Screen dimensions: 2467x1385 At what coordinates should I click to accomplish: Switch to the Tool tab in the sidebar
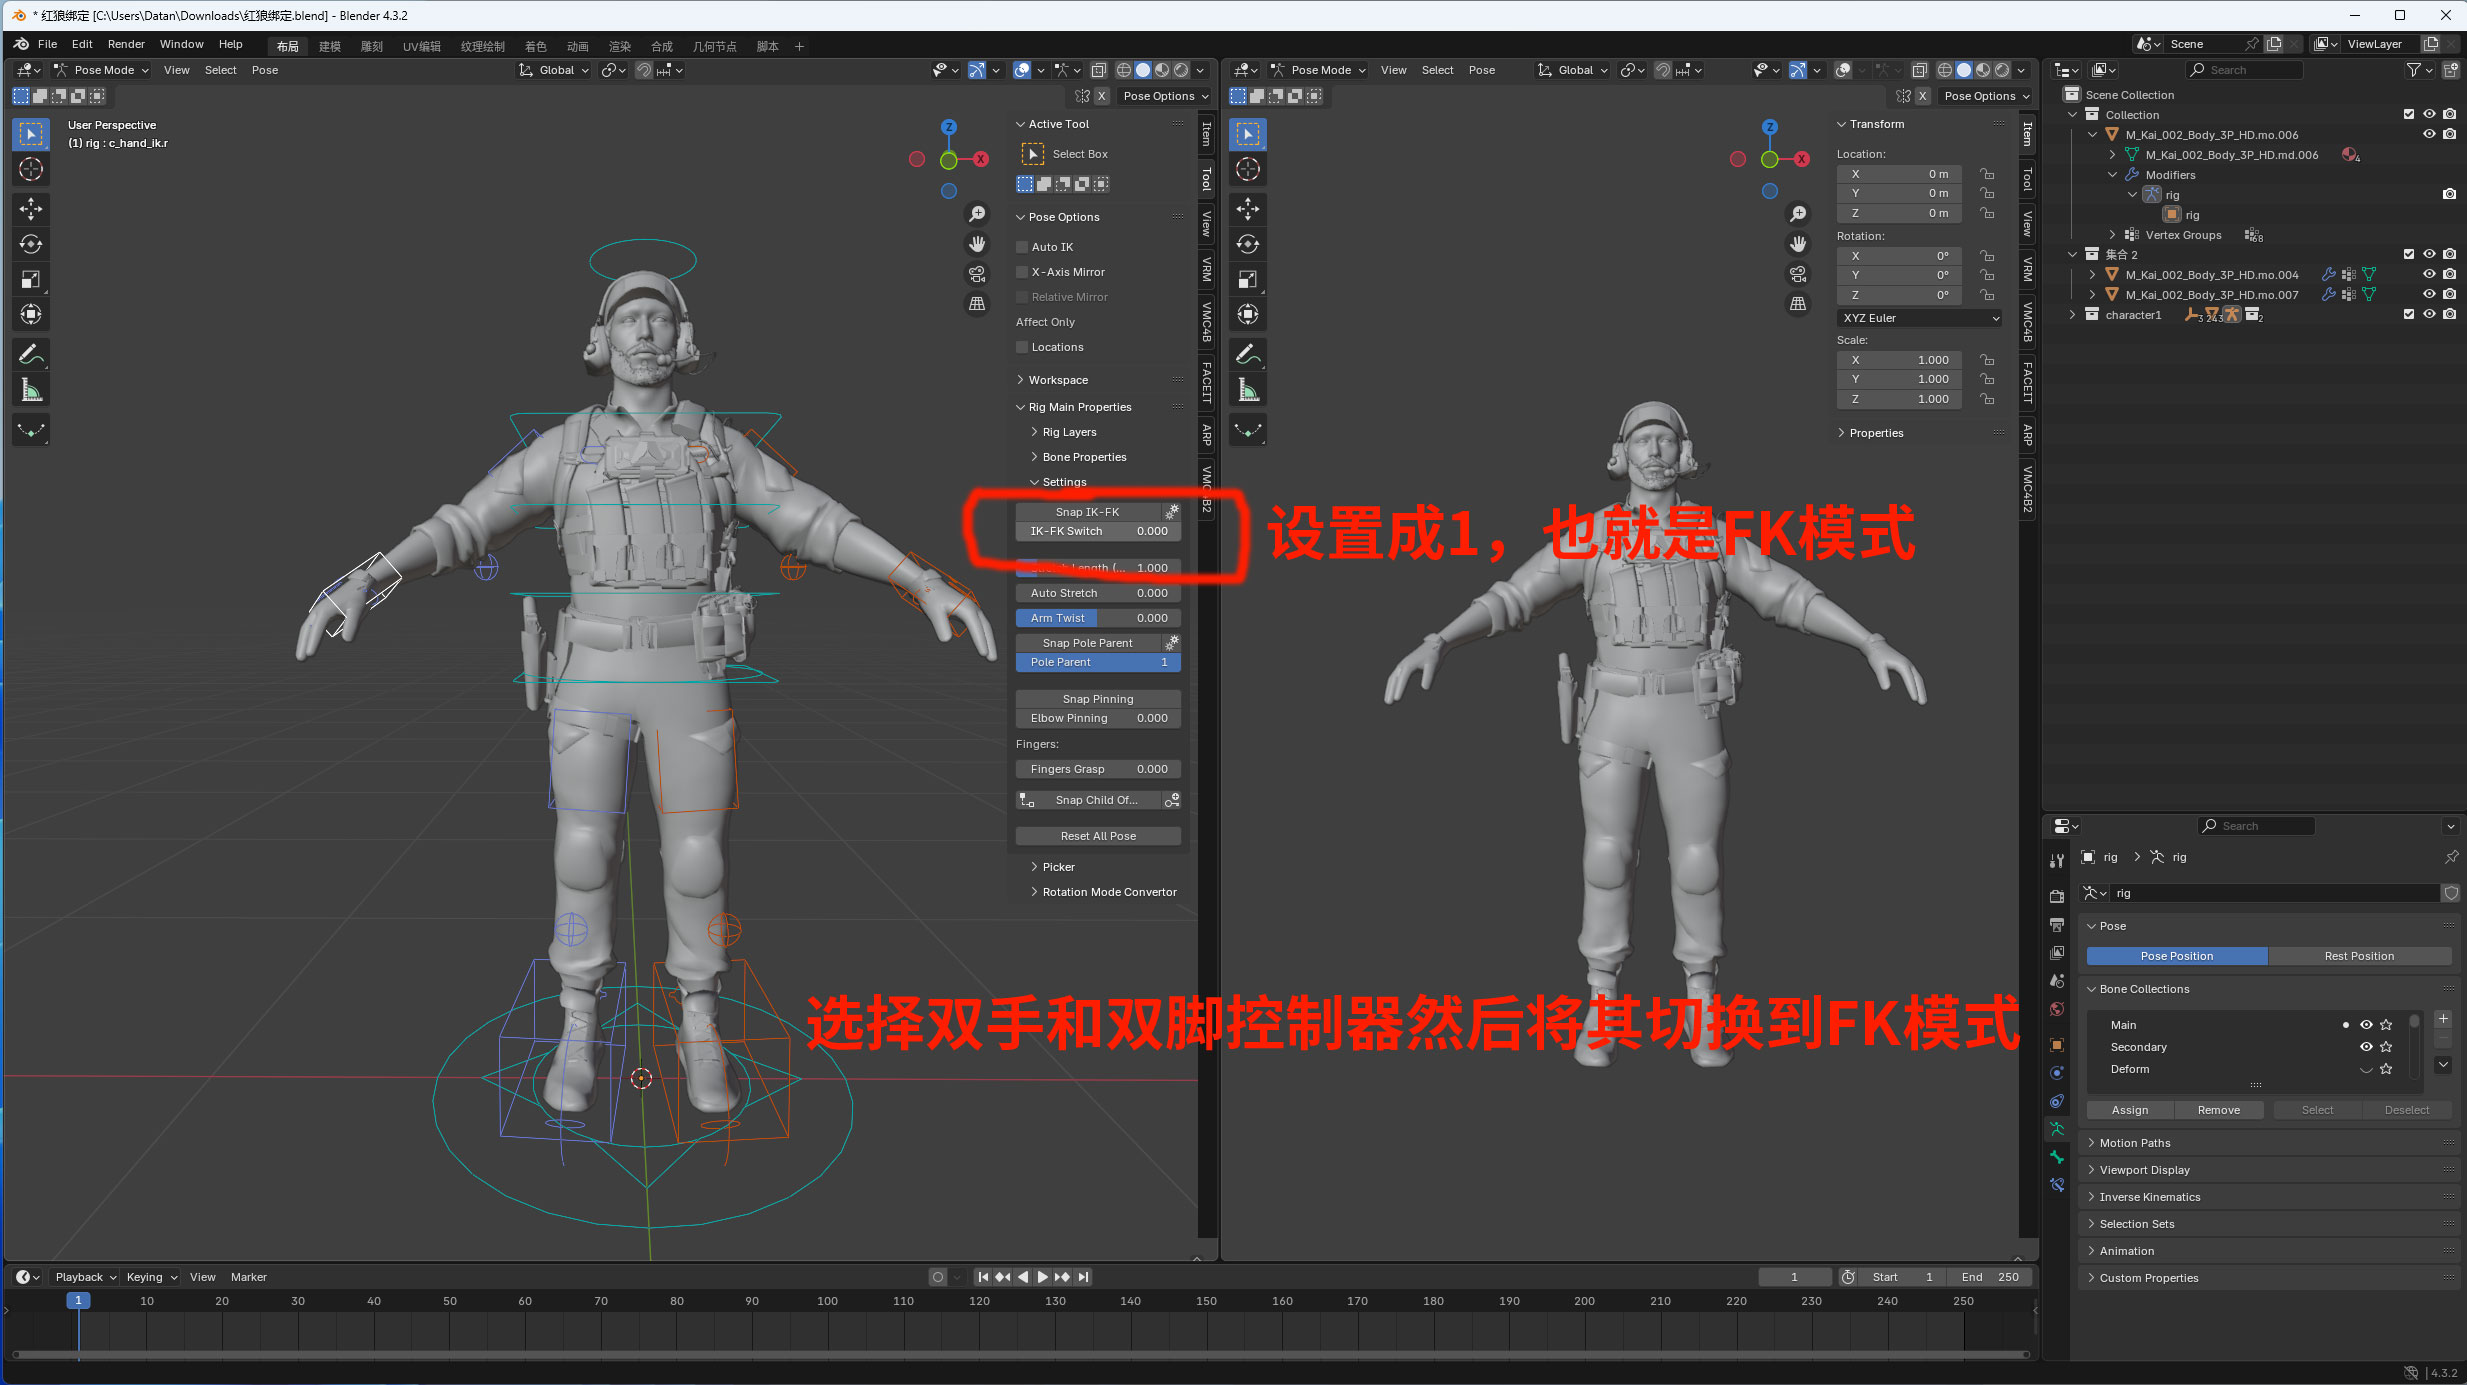(1206, 180)
